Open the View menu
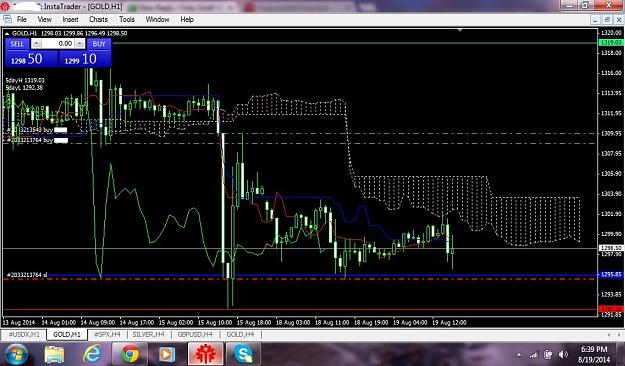This screenshot has height=366, width=625. coord(44,19)
